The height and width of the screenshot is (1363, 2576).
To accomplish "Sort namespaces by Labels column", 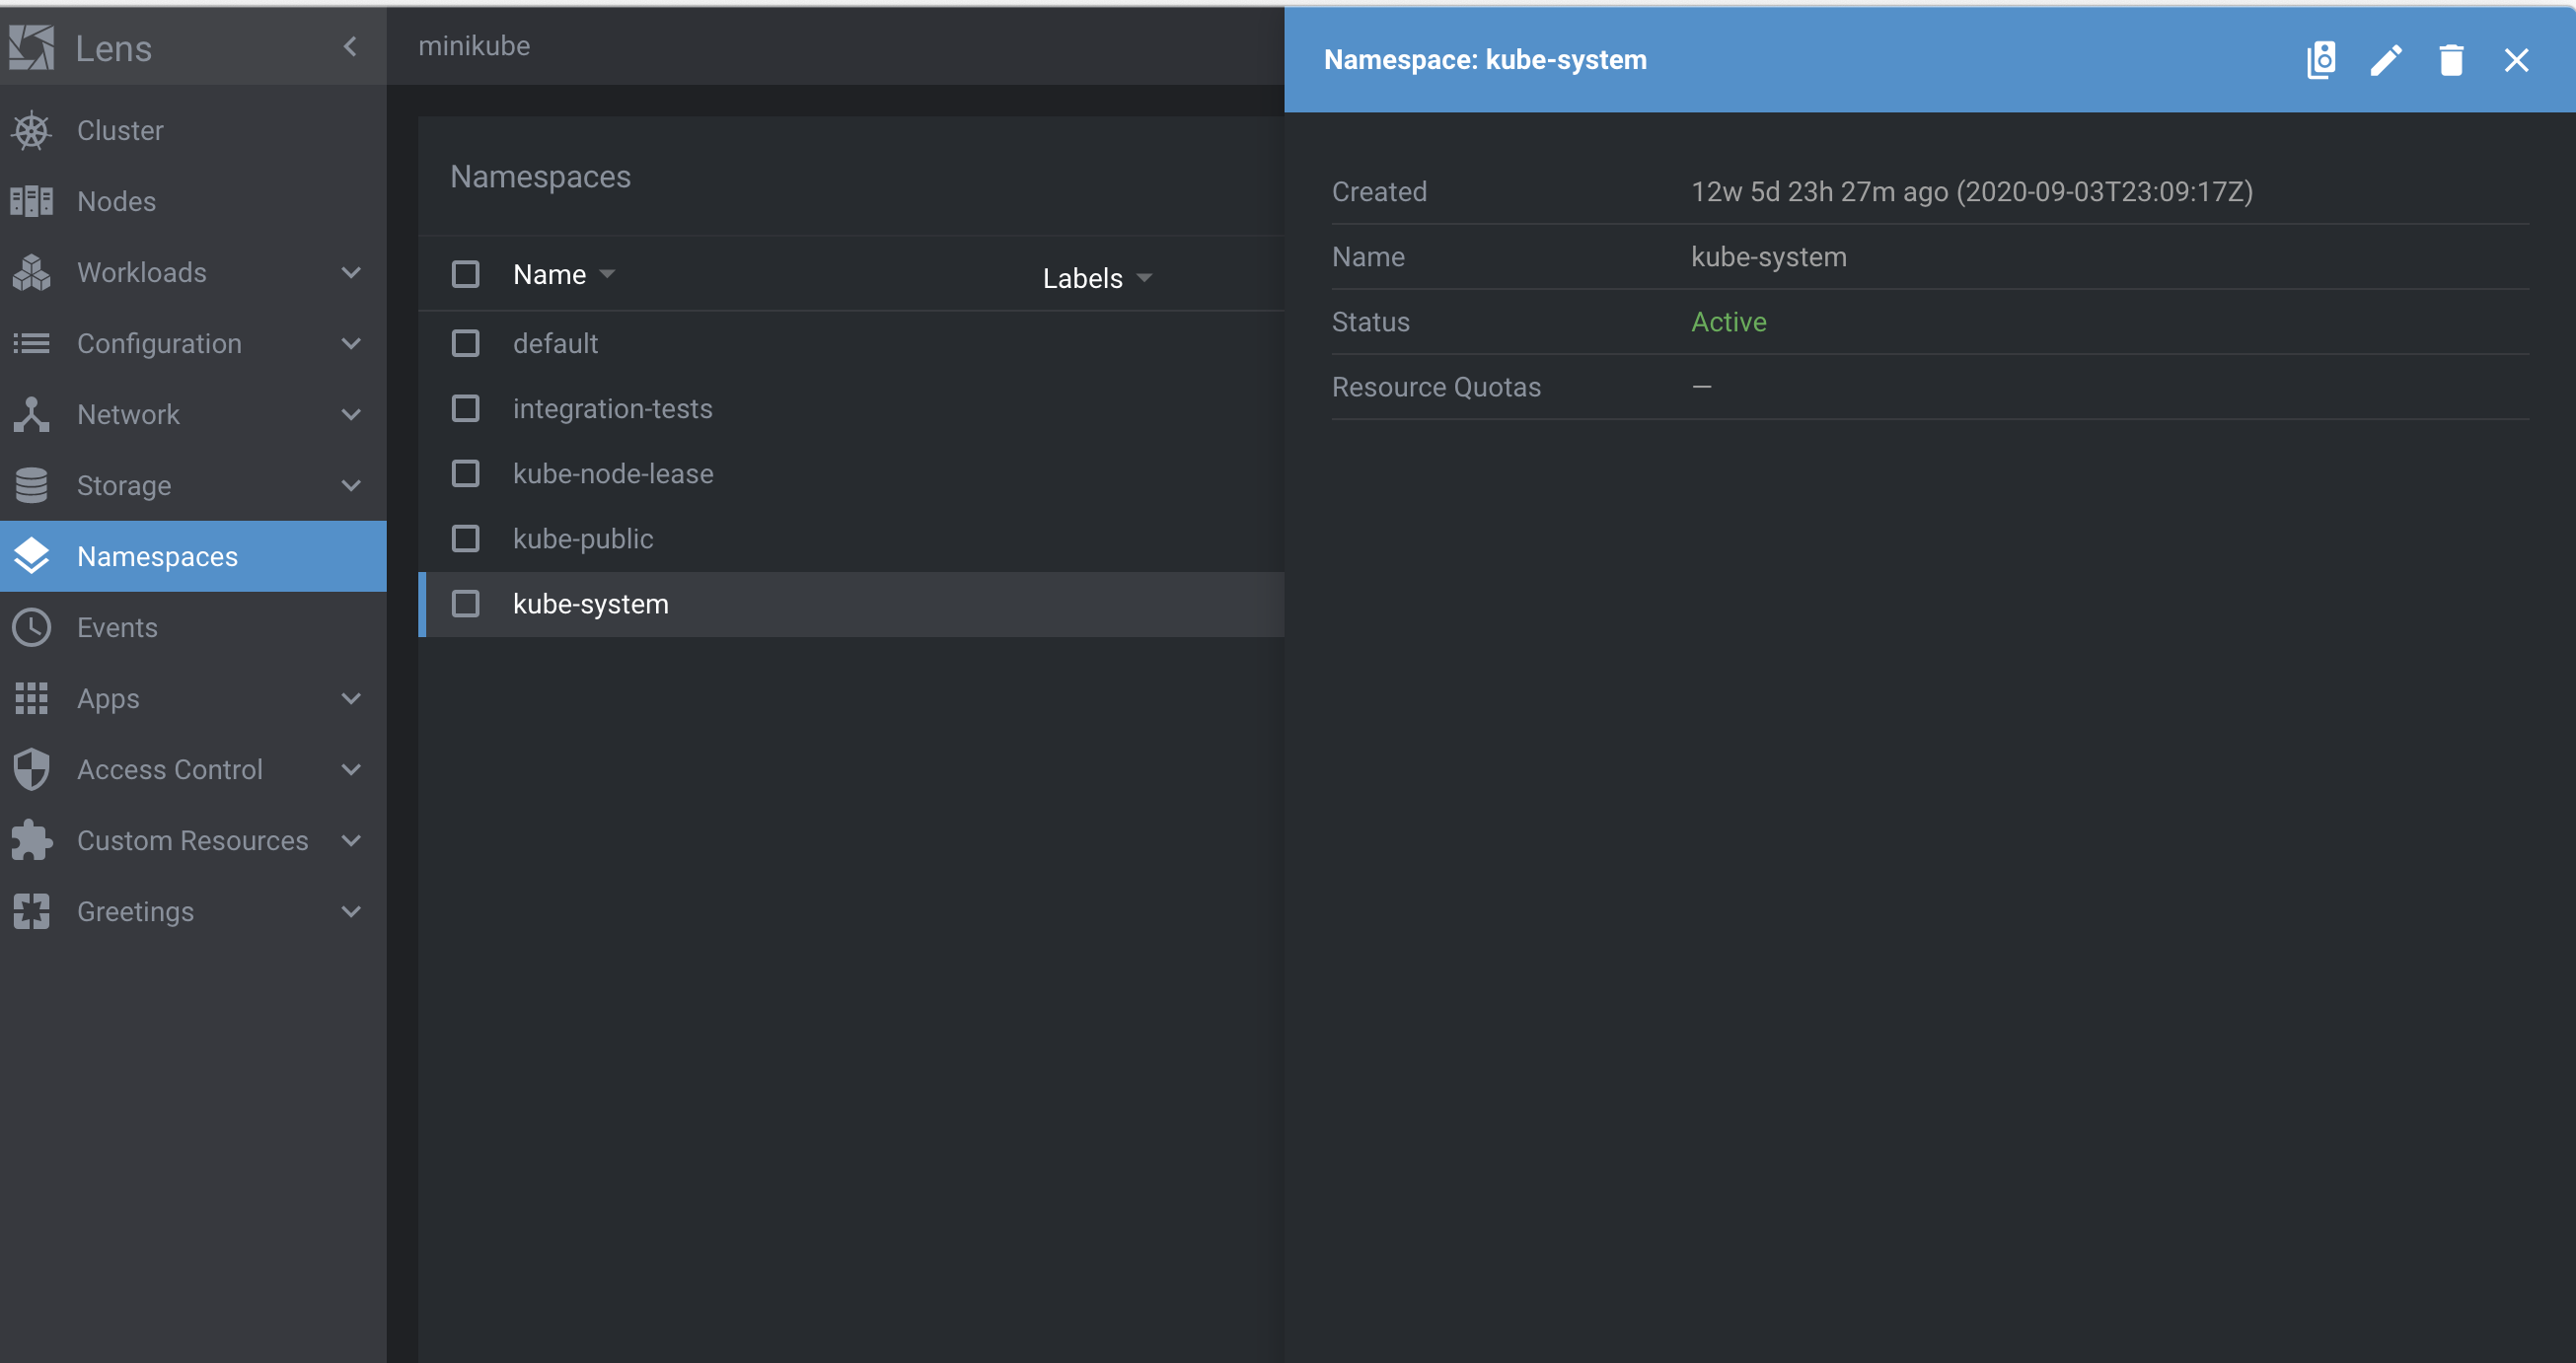I will 1083,278.
